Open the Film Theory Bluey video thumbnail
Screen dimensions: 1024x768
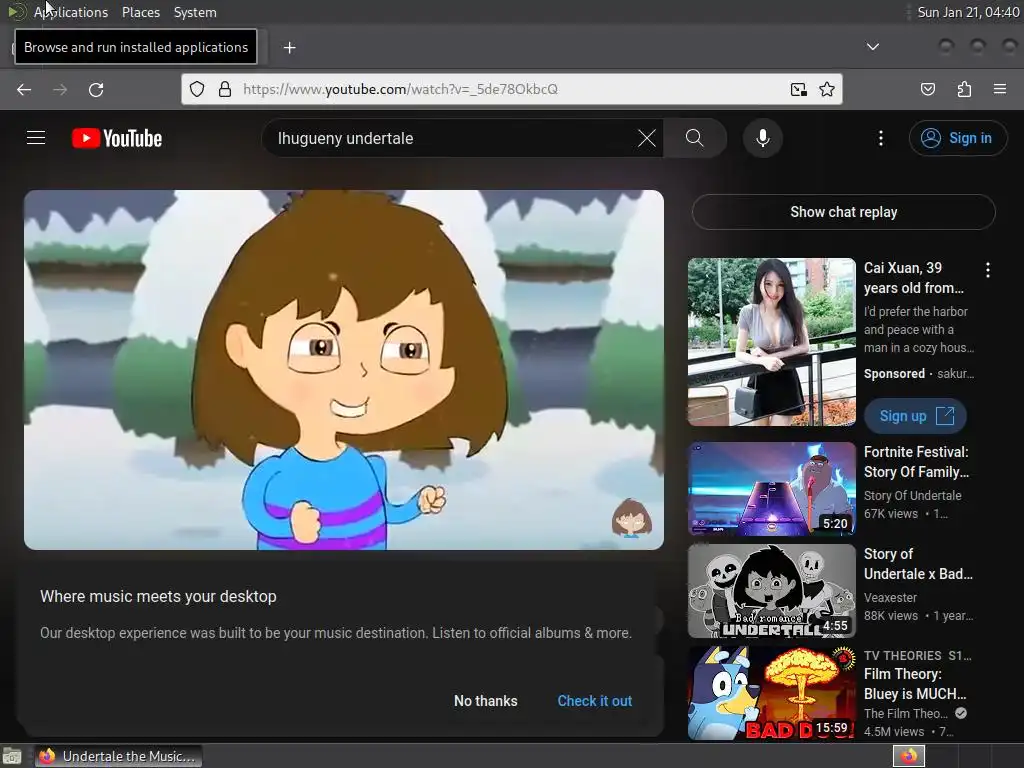click(x=771, y=693)
